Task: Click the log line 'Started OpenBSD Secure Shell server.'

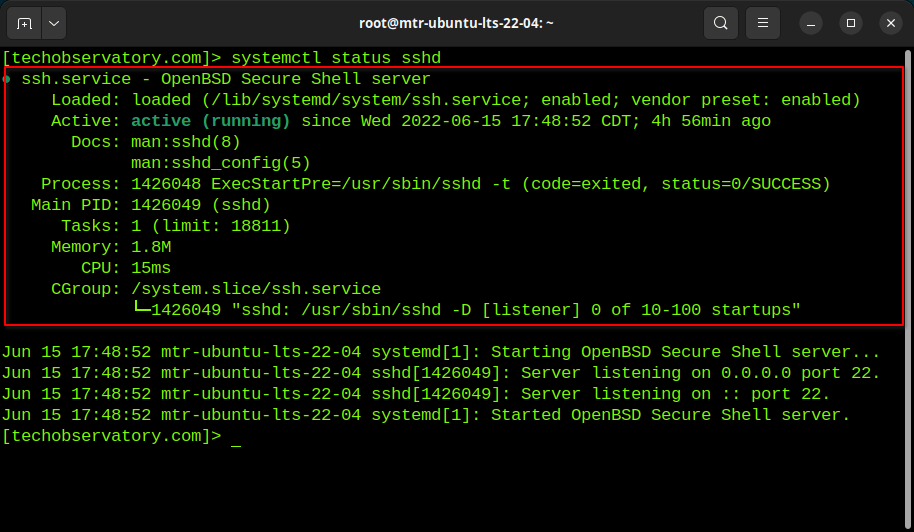Action: (670, 415)
